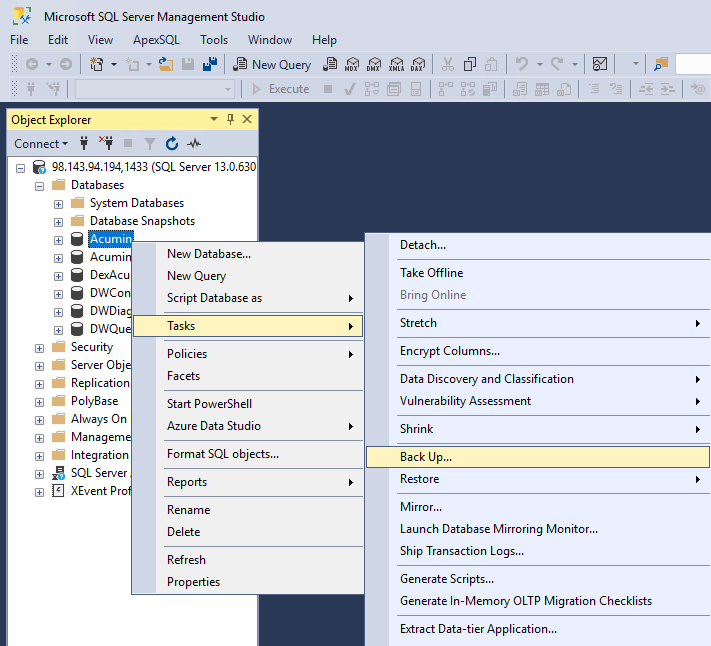Refresh the Object Explorer tree
The width and height of the screenshot is (711, 646).
click(172, 144)
